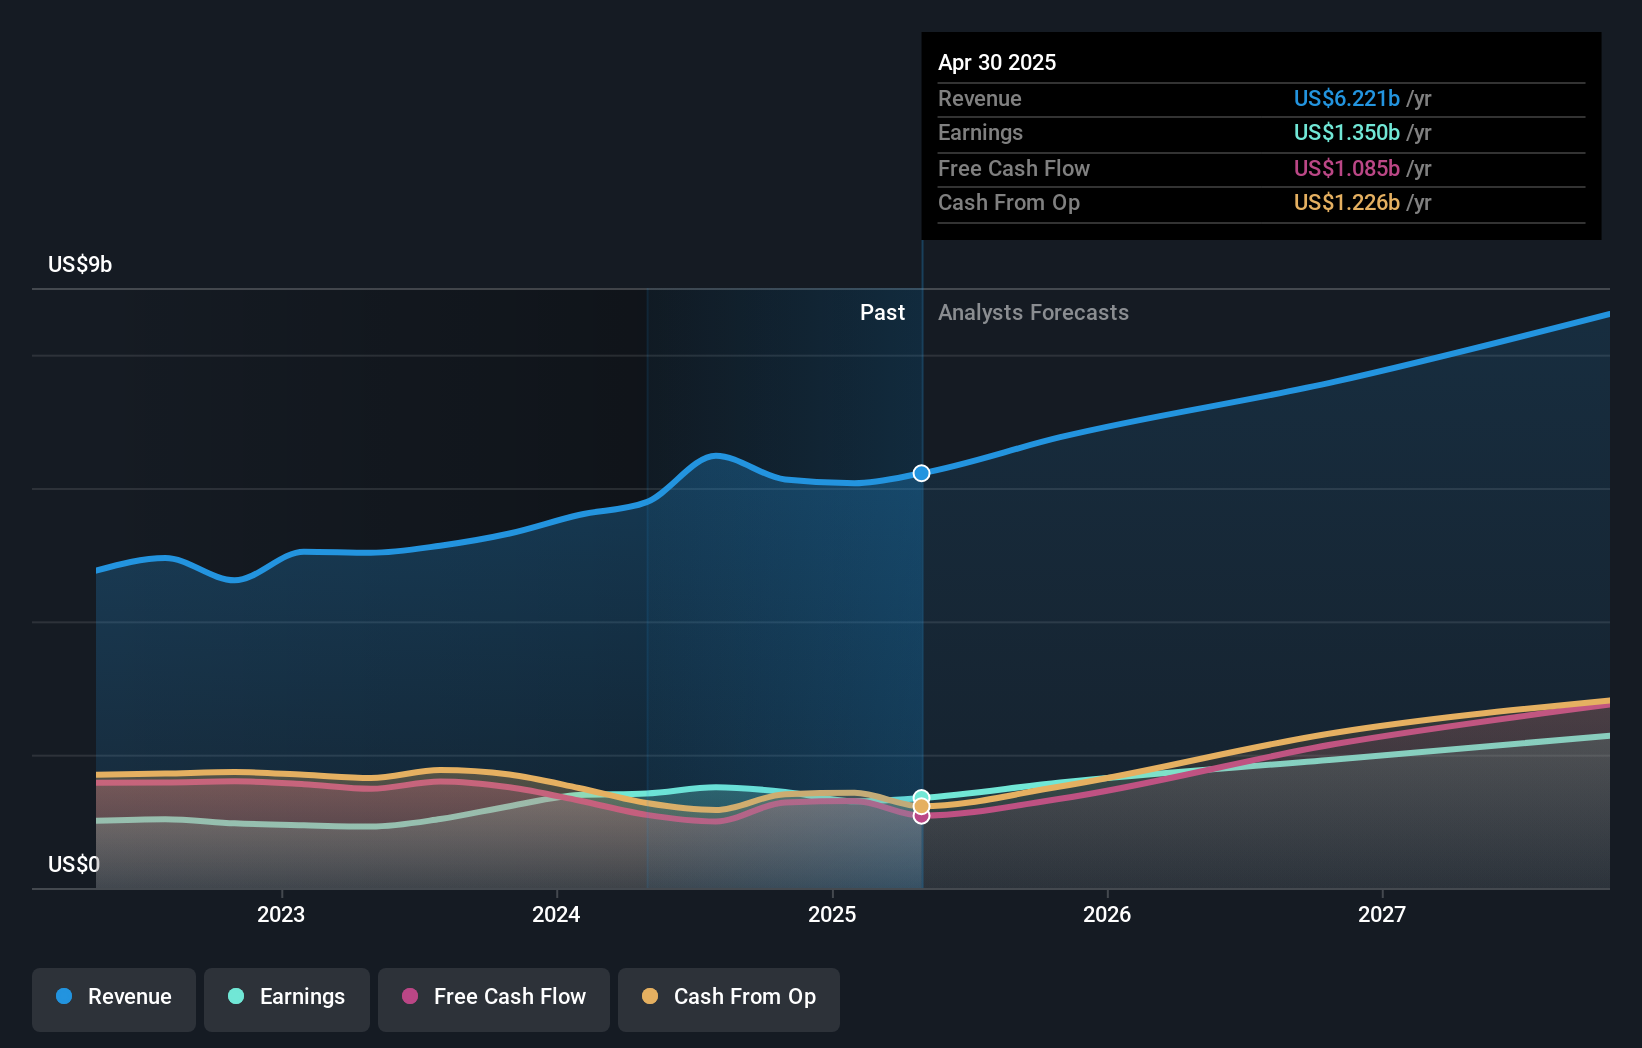Click the Cash From Op label in tooltip
Screen dimensions: 1642x1048
(x=1009, y=203)
